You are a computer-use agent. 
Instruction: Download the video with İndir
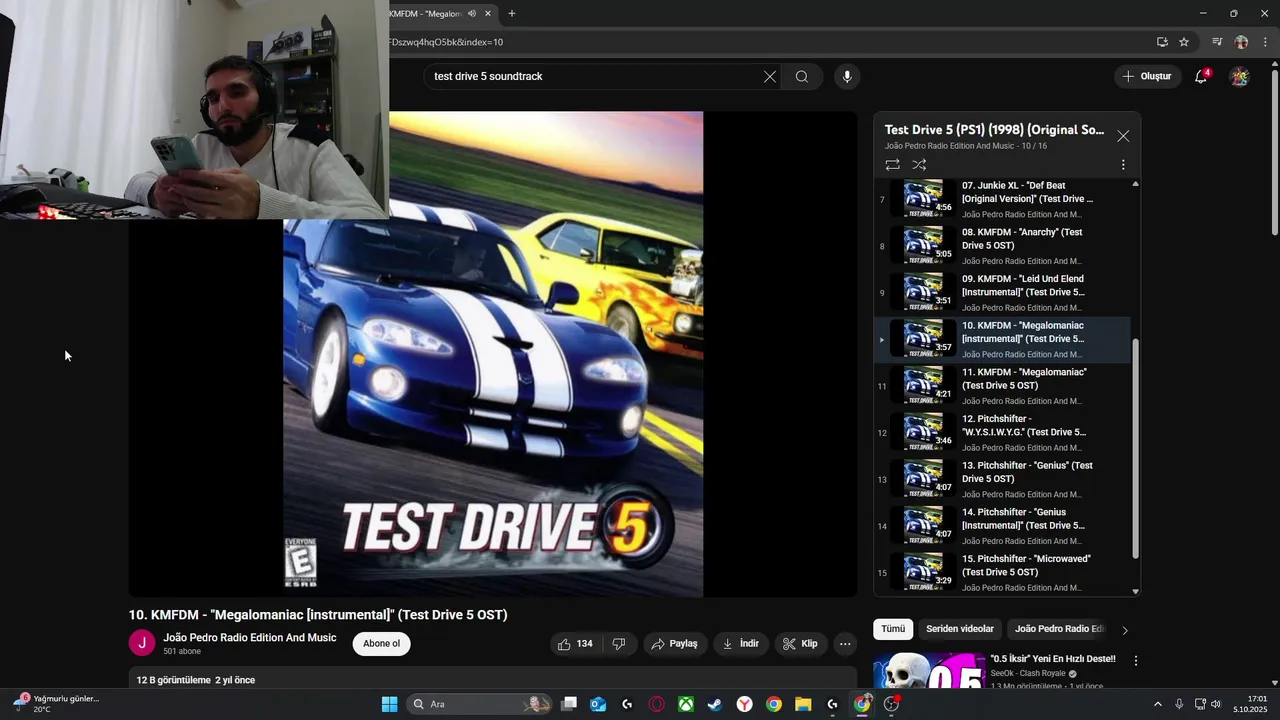point(740,644)
